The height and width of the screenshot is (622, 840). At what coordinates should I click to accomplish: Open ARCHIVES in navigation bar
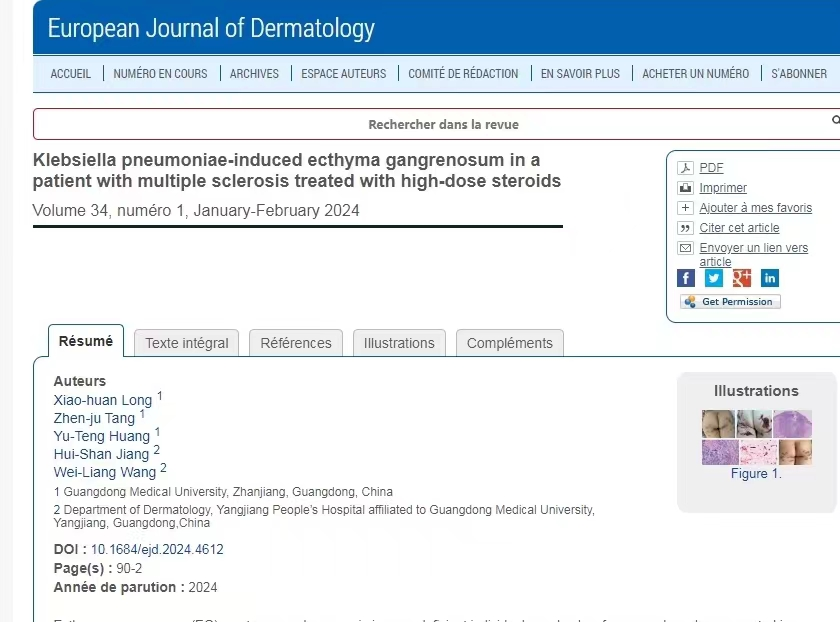coord(254,74)
